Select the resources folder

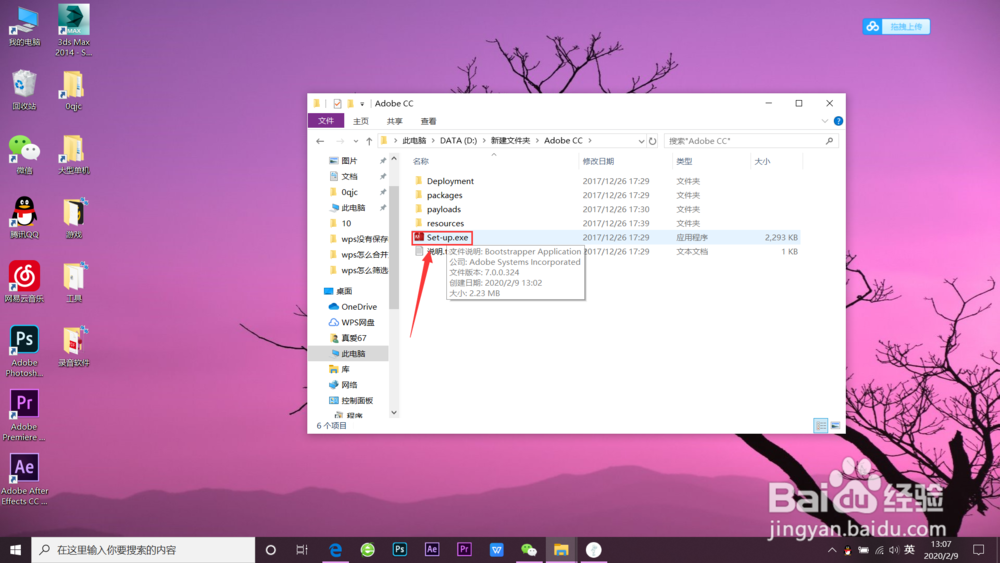click(445, 223)
